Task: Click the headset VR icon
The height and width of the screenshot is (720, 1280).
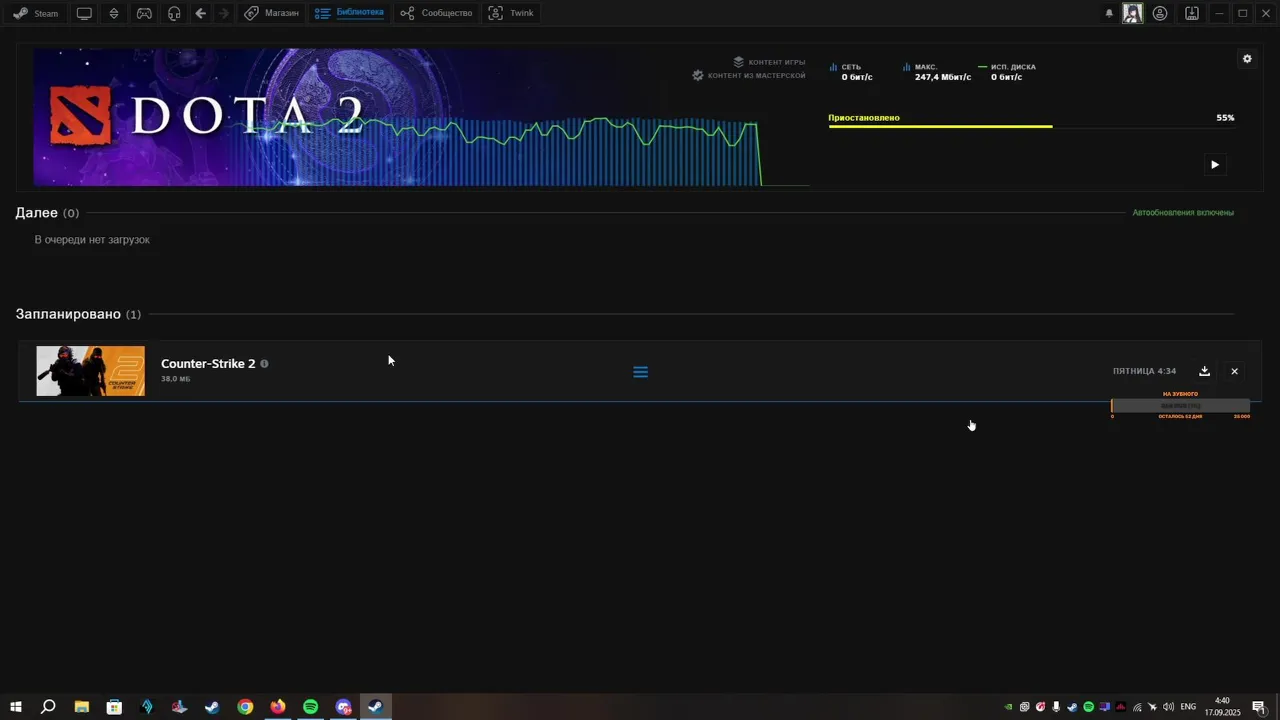Action: [174, 13]
